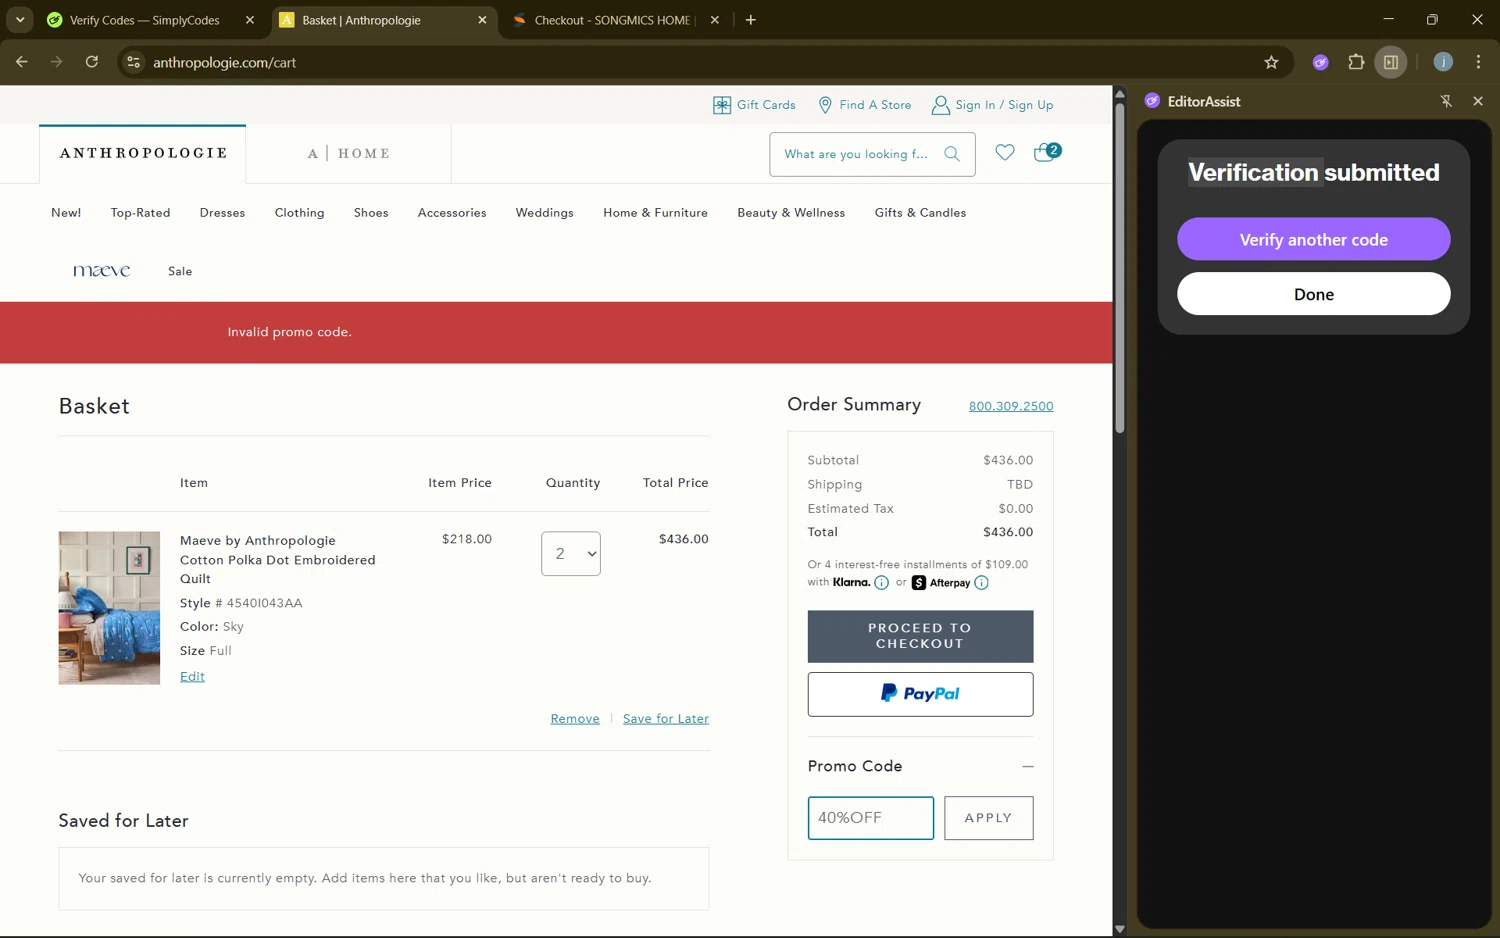Open the purple EditorAssist extension icon
The height and width of the screenshot is (938, 1500).
pyautogui.click(x=1321, y=62)
